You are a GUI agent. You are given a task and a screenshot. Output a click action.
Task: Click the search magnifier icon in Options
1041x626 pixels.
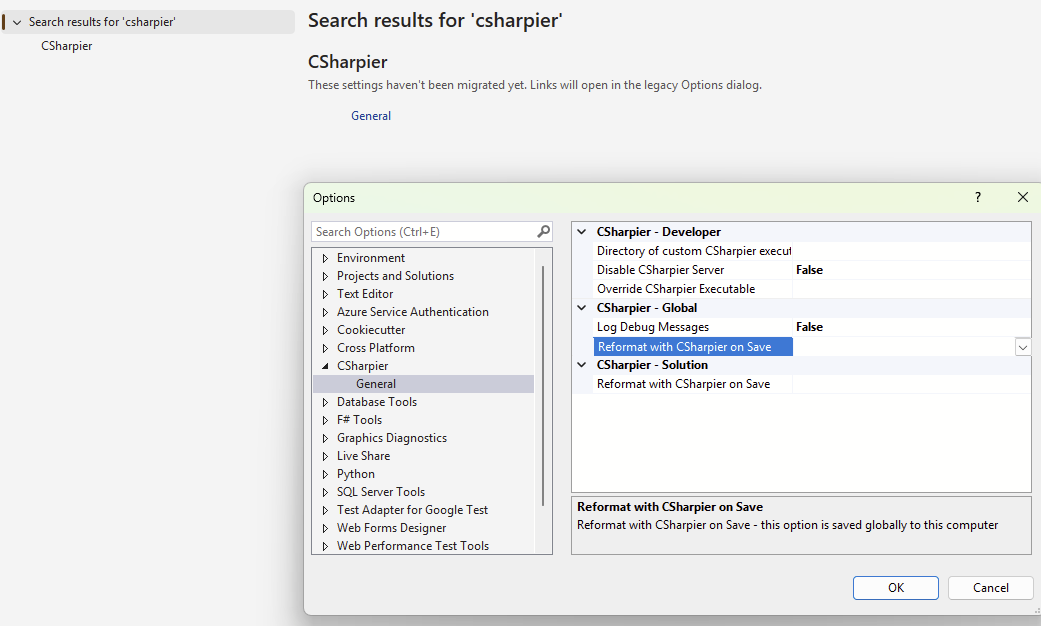click(543, 232)
